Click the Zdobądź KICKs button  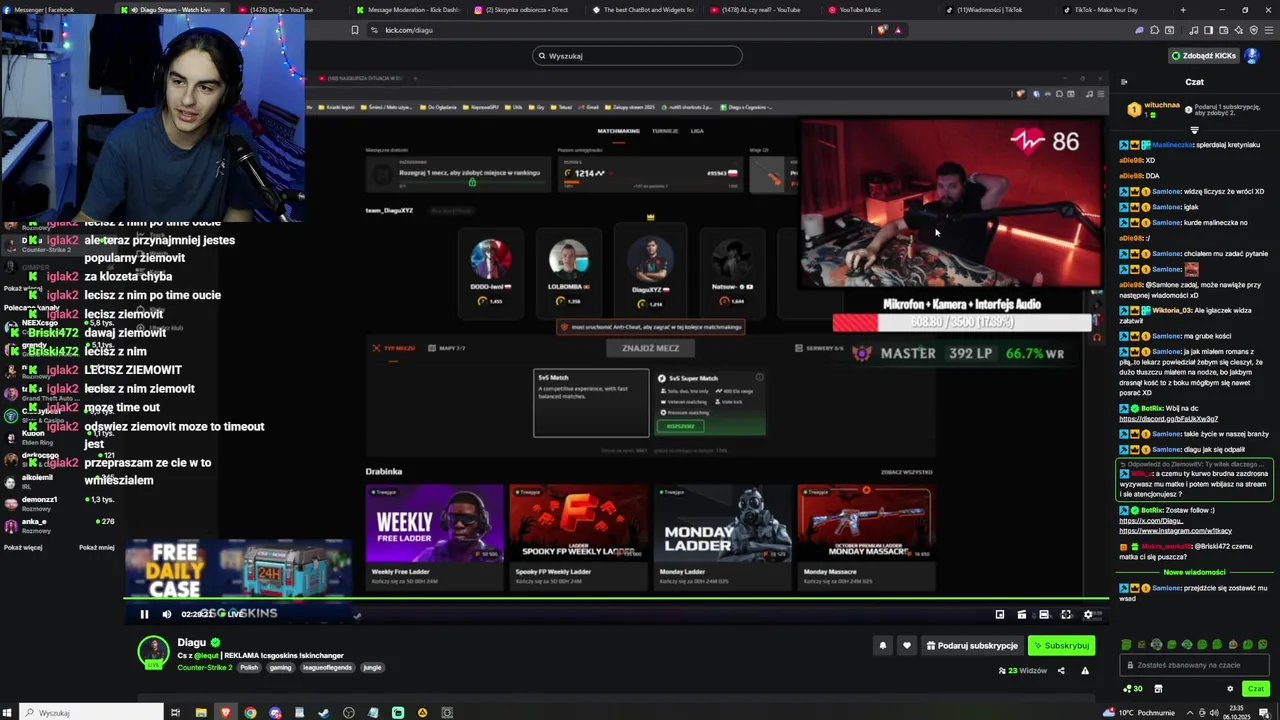1204,56
